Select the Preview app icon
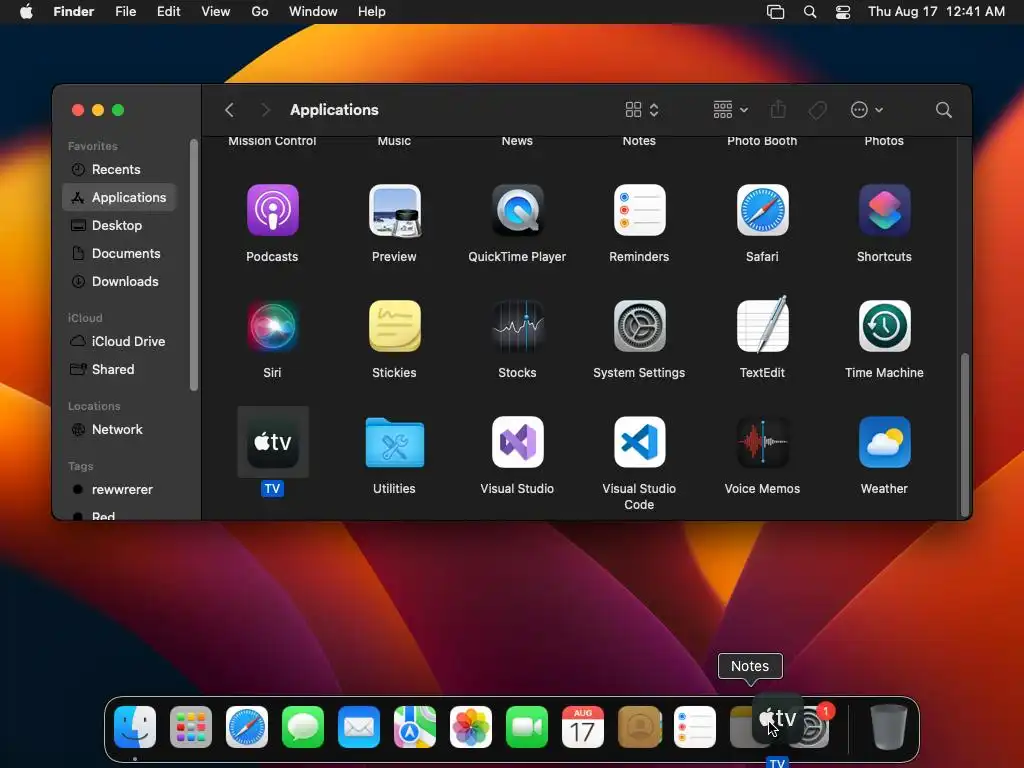The image size is (1024, 768). click(x=394, y=210)
